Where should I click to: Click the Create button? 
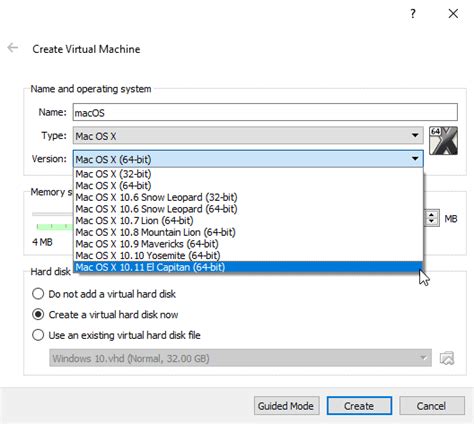pyautogui.click(x=359, y=406)
